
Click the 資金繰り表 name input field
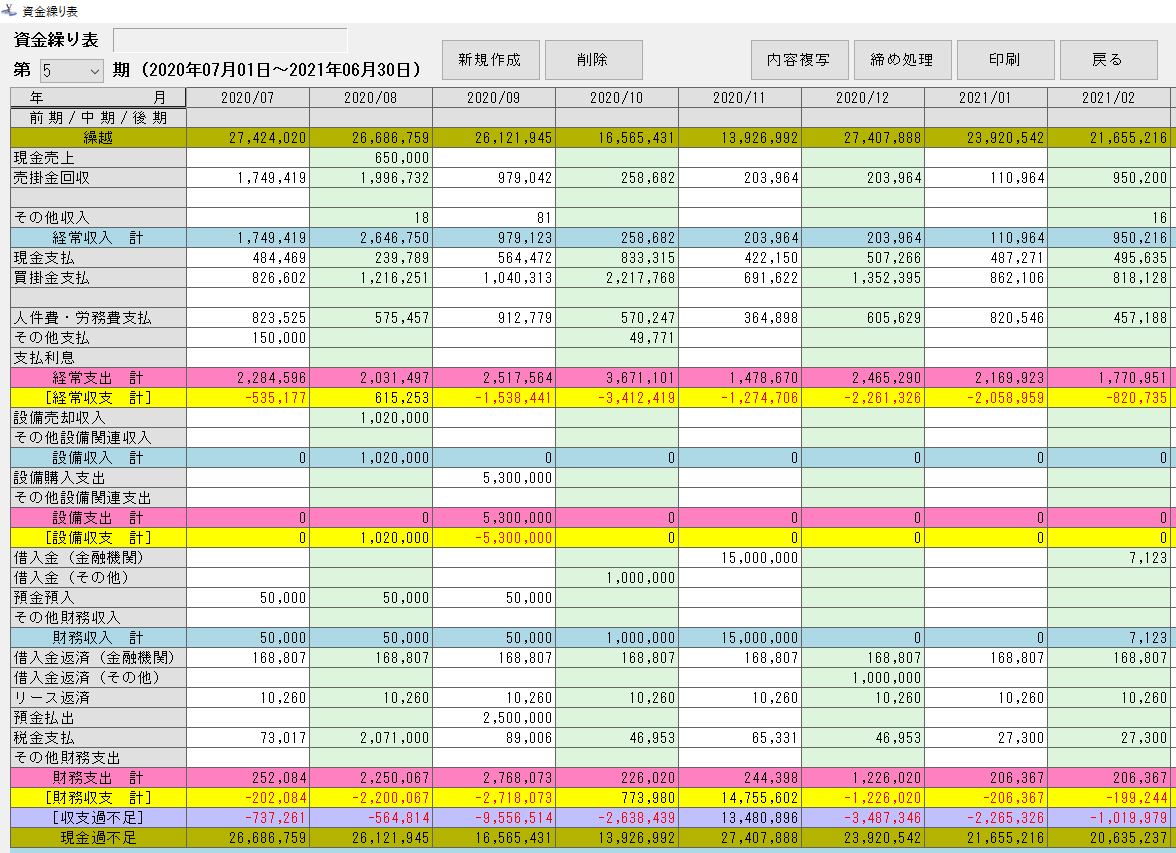click(230, 41)
